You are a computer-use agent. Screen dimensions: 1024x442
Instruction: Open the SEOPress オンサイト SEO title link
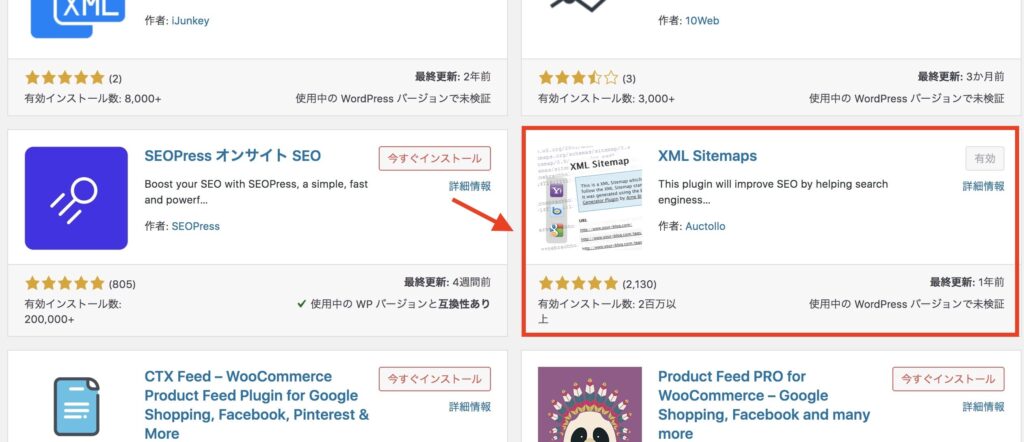tap(232, 156)
